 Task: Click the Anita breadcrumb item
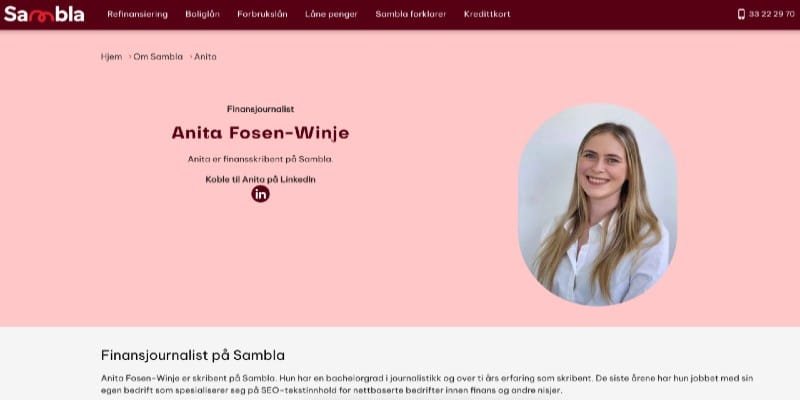(205, 57)
